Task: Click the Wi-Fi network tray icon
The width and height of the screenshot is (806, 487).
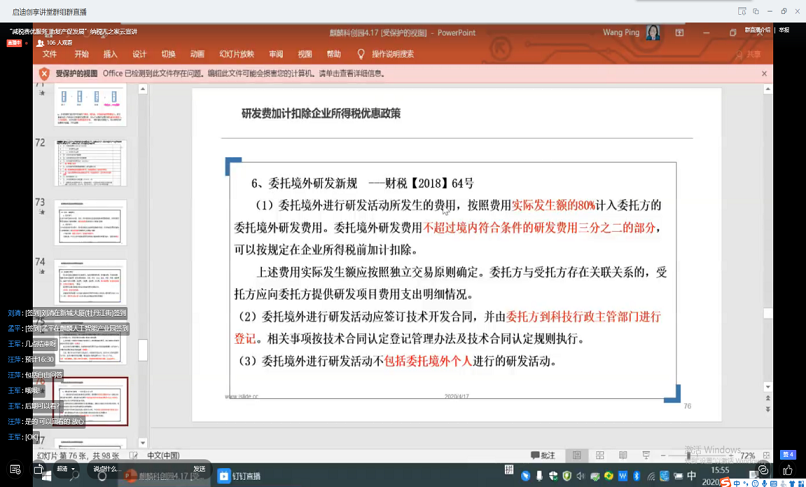Action: coord(651,476)
